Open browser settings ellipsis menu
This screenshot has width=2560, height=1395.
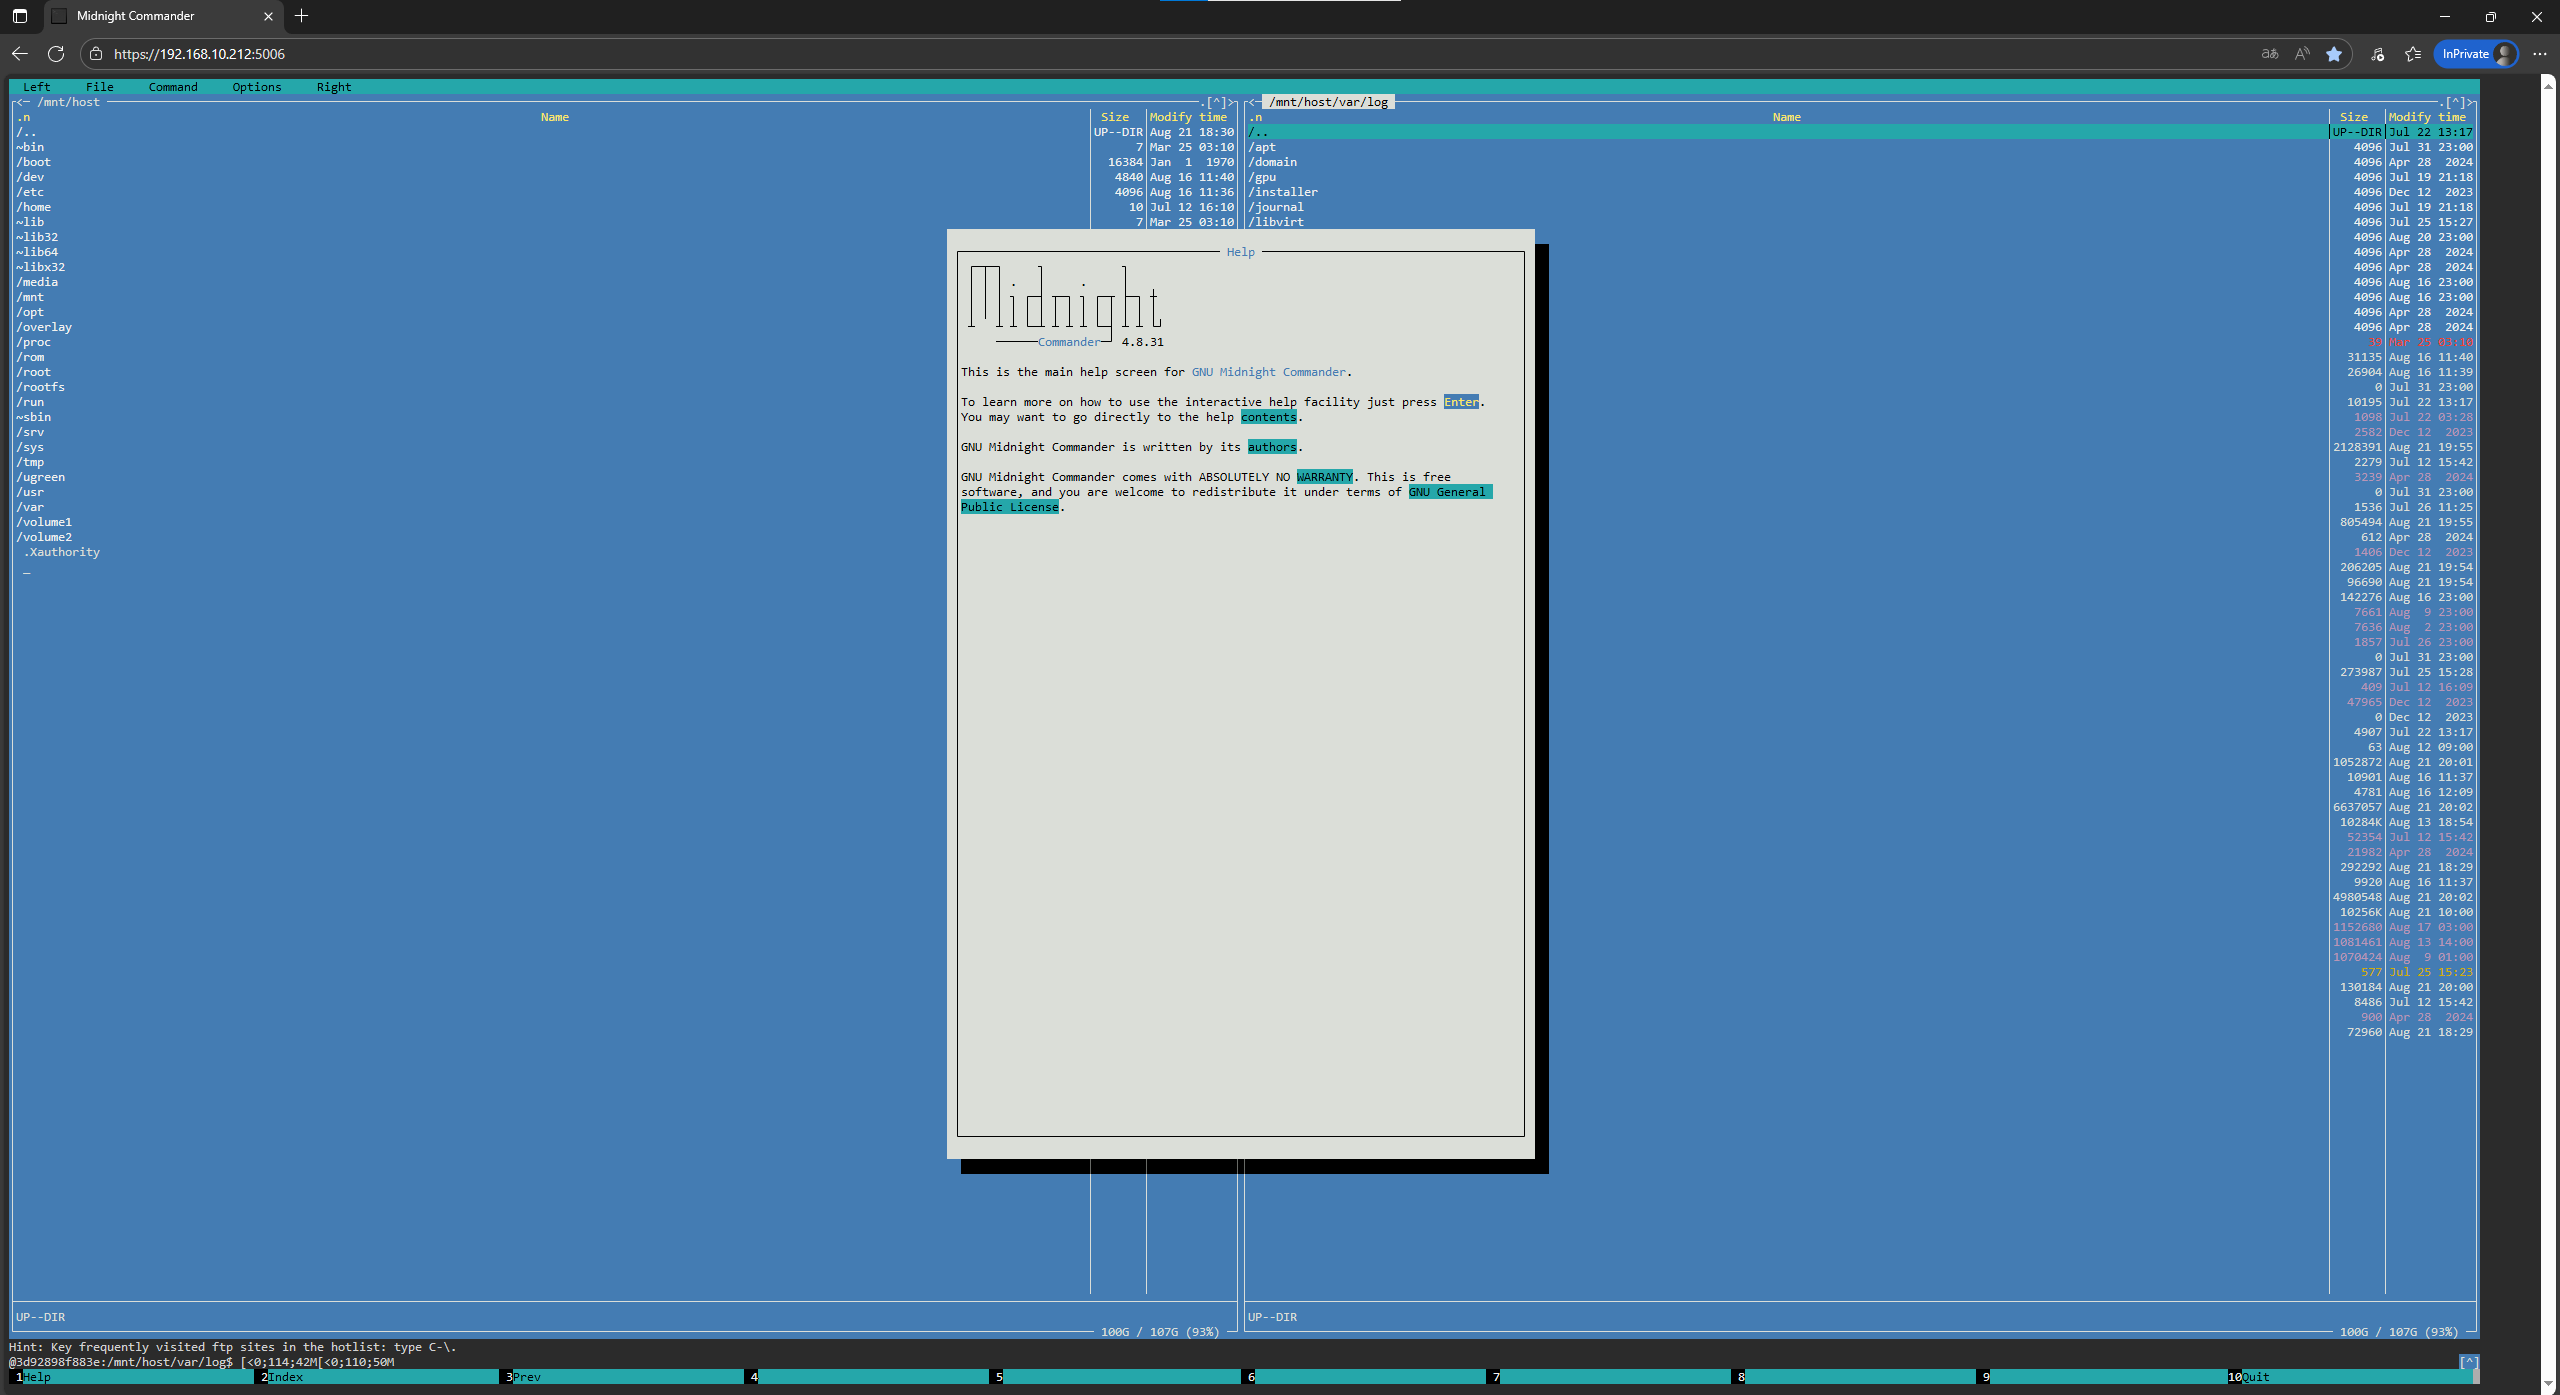2539,54
